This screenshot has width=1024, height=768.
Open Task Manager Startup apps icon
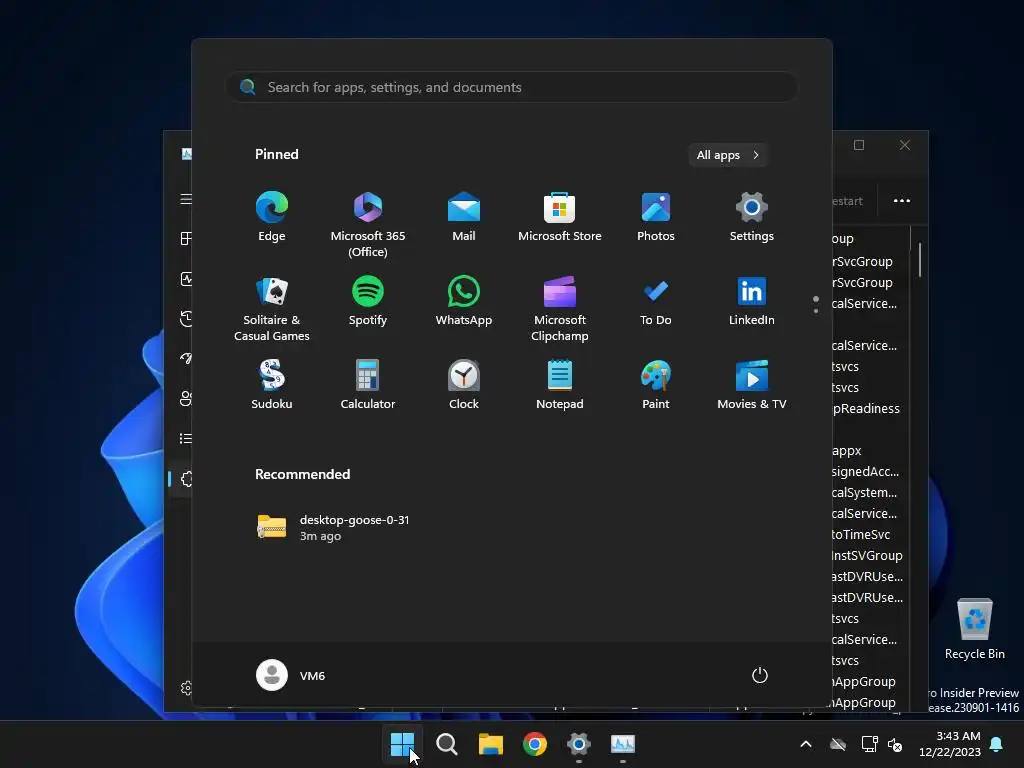pyautogui.click(x=186, y=358)
